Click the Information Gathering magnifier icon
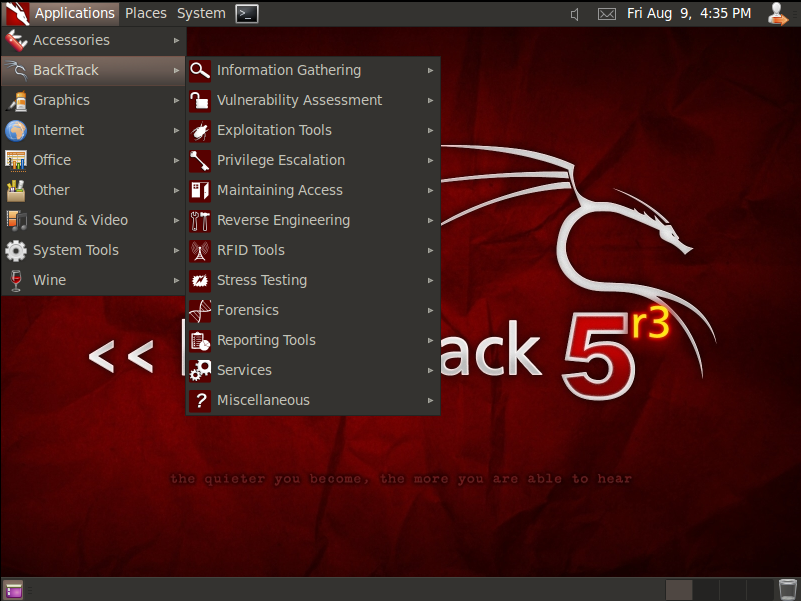This screenshot has height=601, width=801. click(200, 71)
